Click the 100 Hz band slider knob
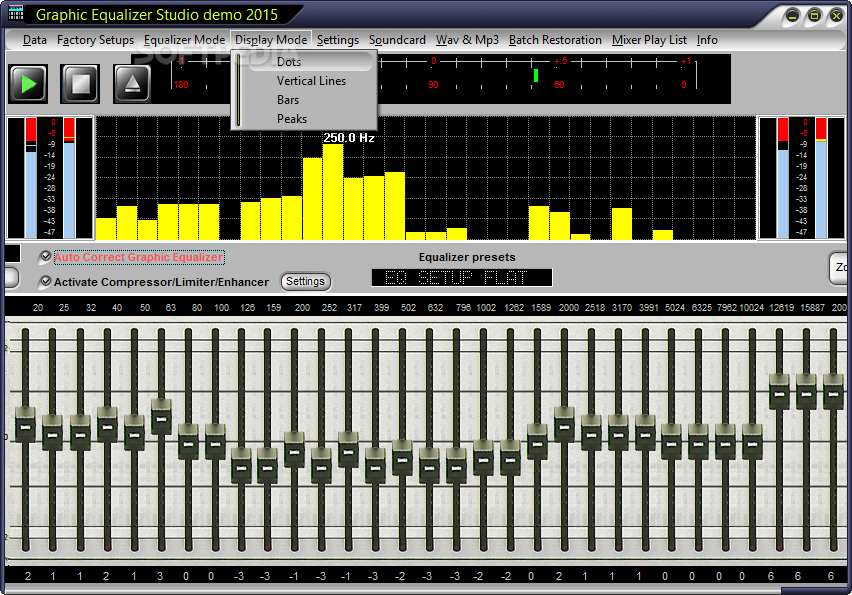This screenshot has height=595, width=852. [x=215, y=441]
